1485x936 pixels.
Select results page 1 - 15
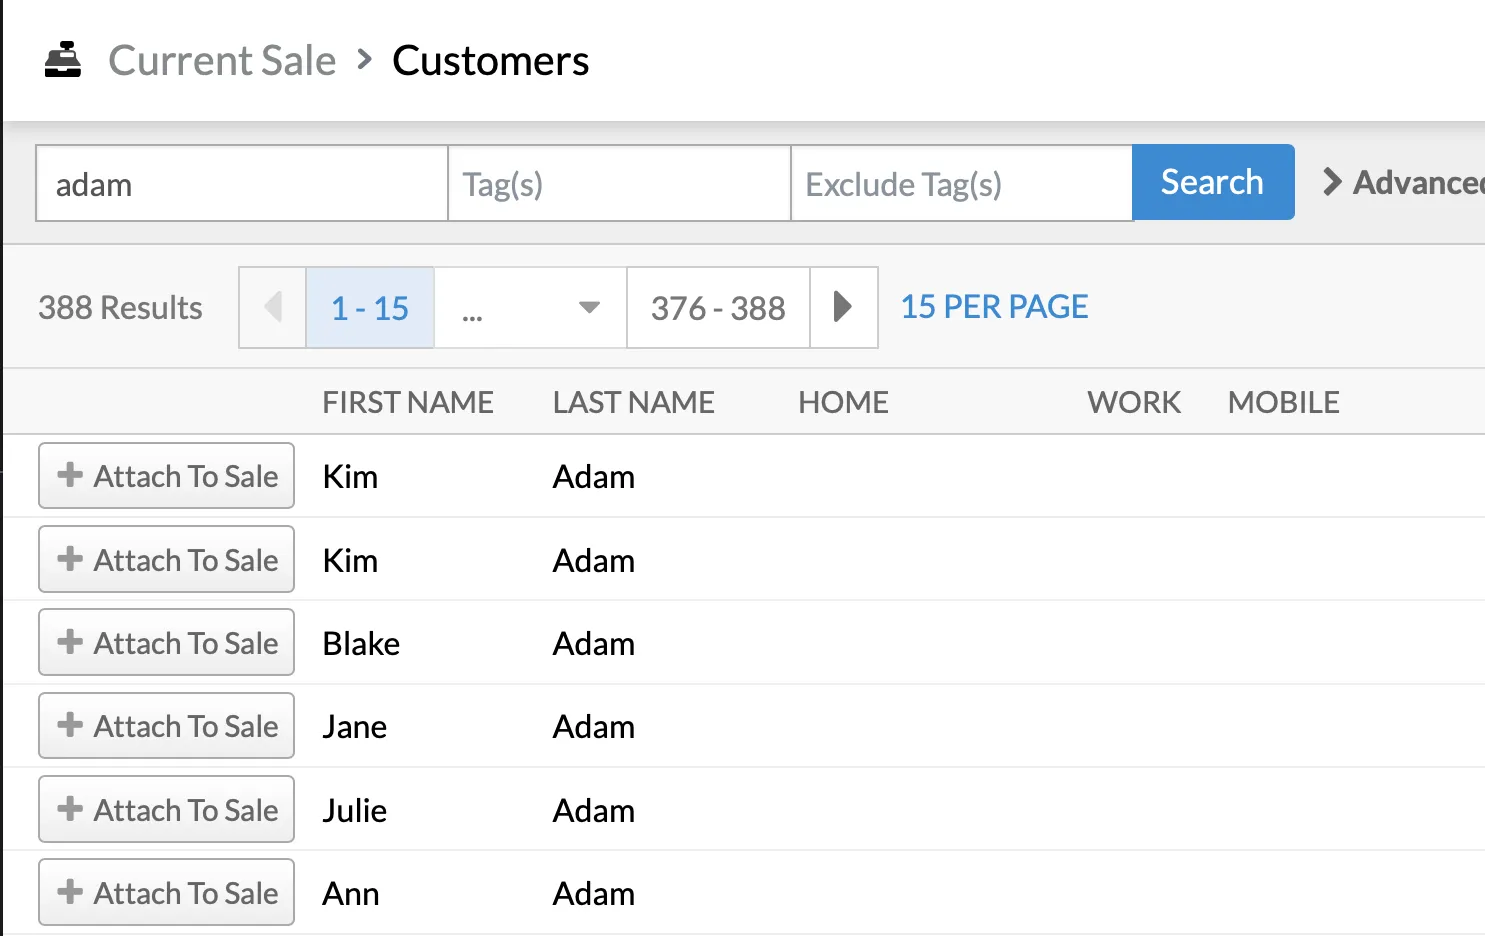coord(370,307)
